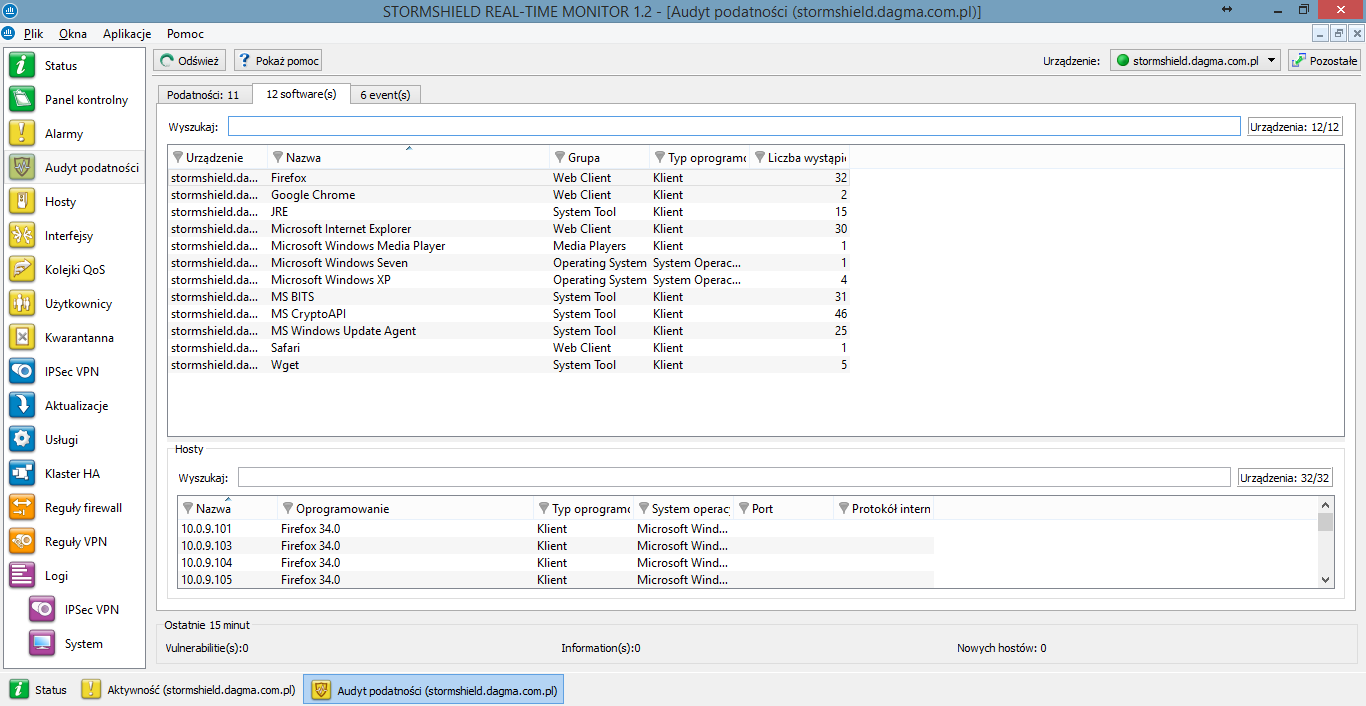Open filter on Nazwa column in software table
The image size is (1366, 706).
(278, 158)
